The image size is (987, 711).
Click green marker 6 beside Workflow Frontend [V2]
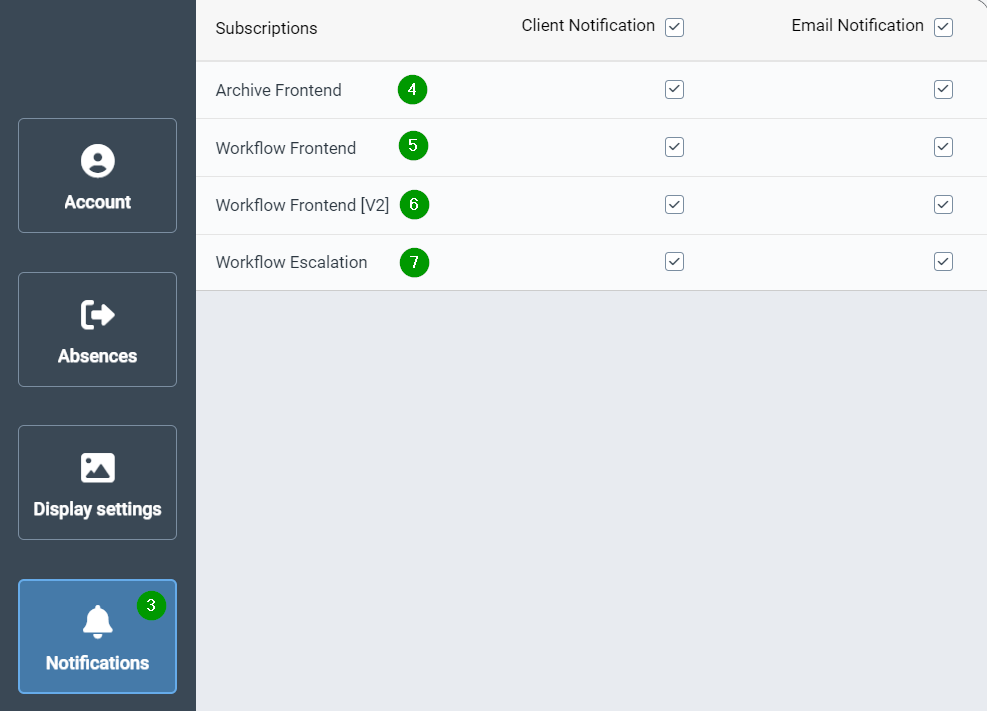click(x=414, y=205)
